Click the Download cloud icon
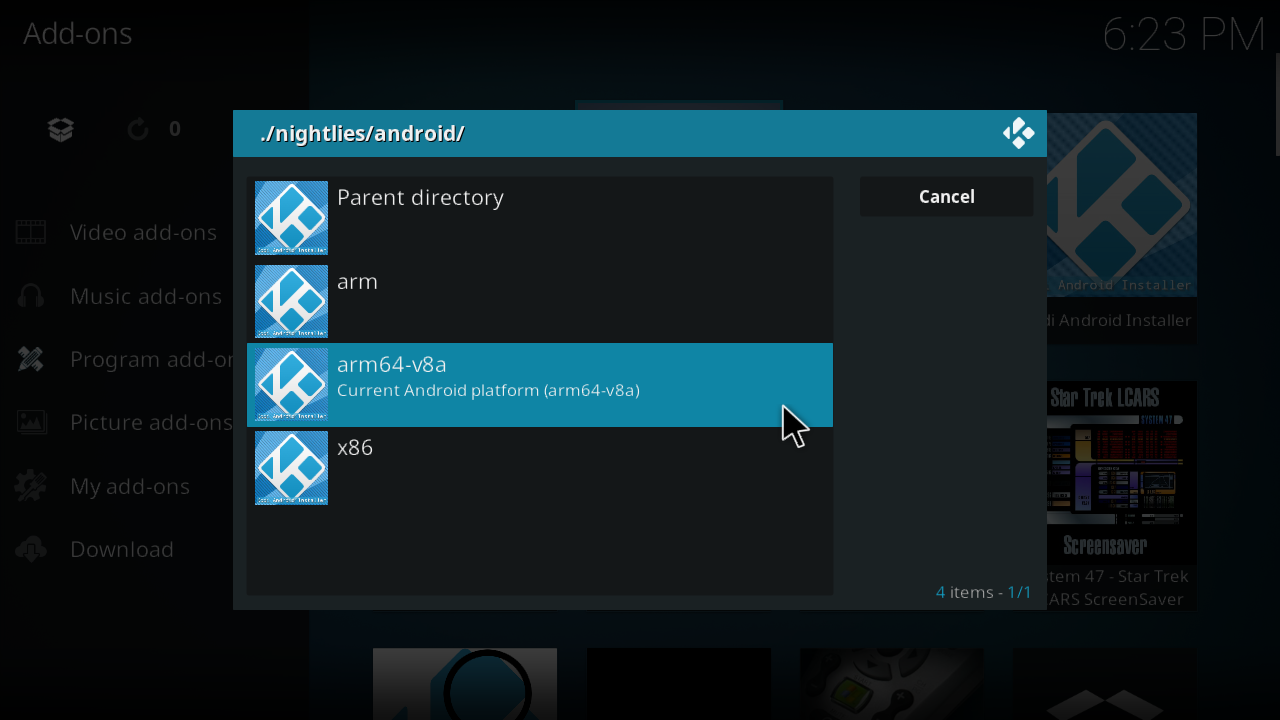 click(31, 549)
